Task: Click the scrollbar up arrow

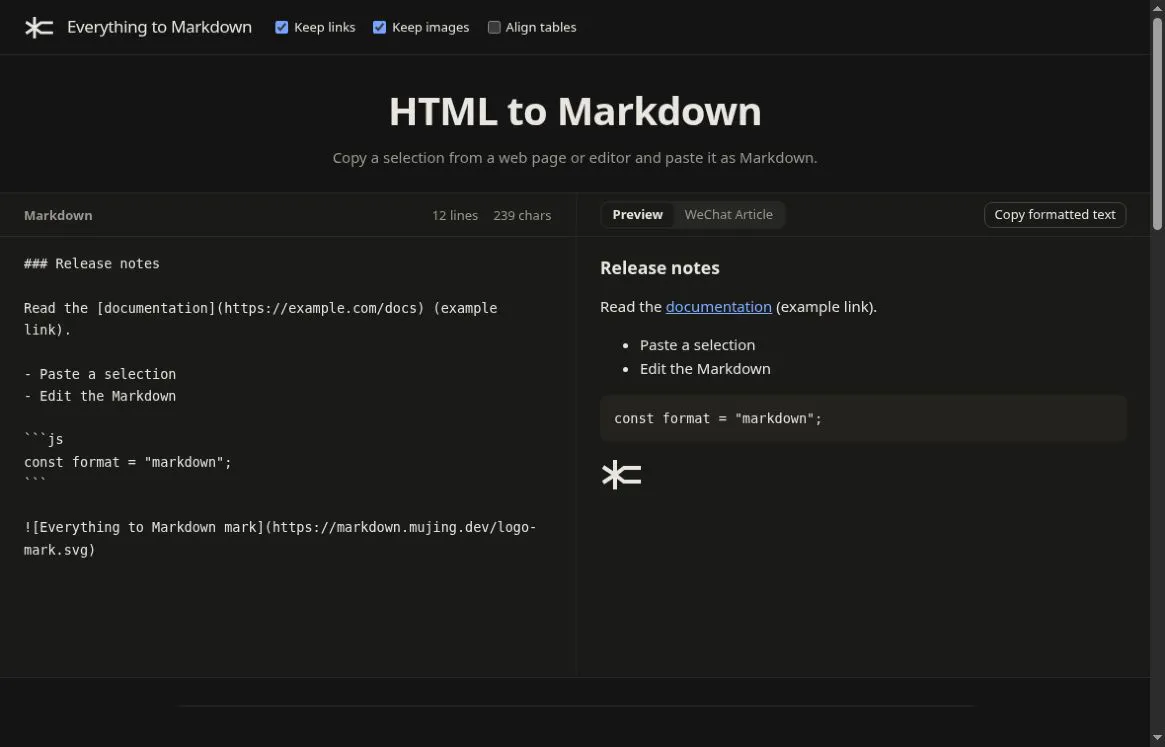Action: [1157, 7]
